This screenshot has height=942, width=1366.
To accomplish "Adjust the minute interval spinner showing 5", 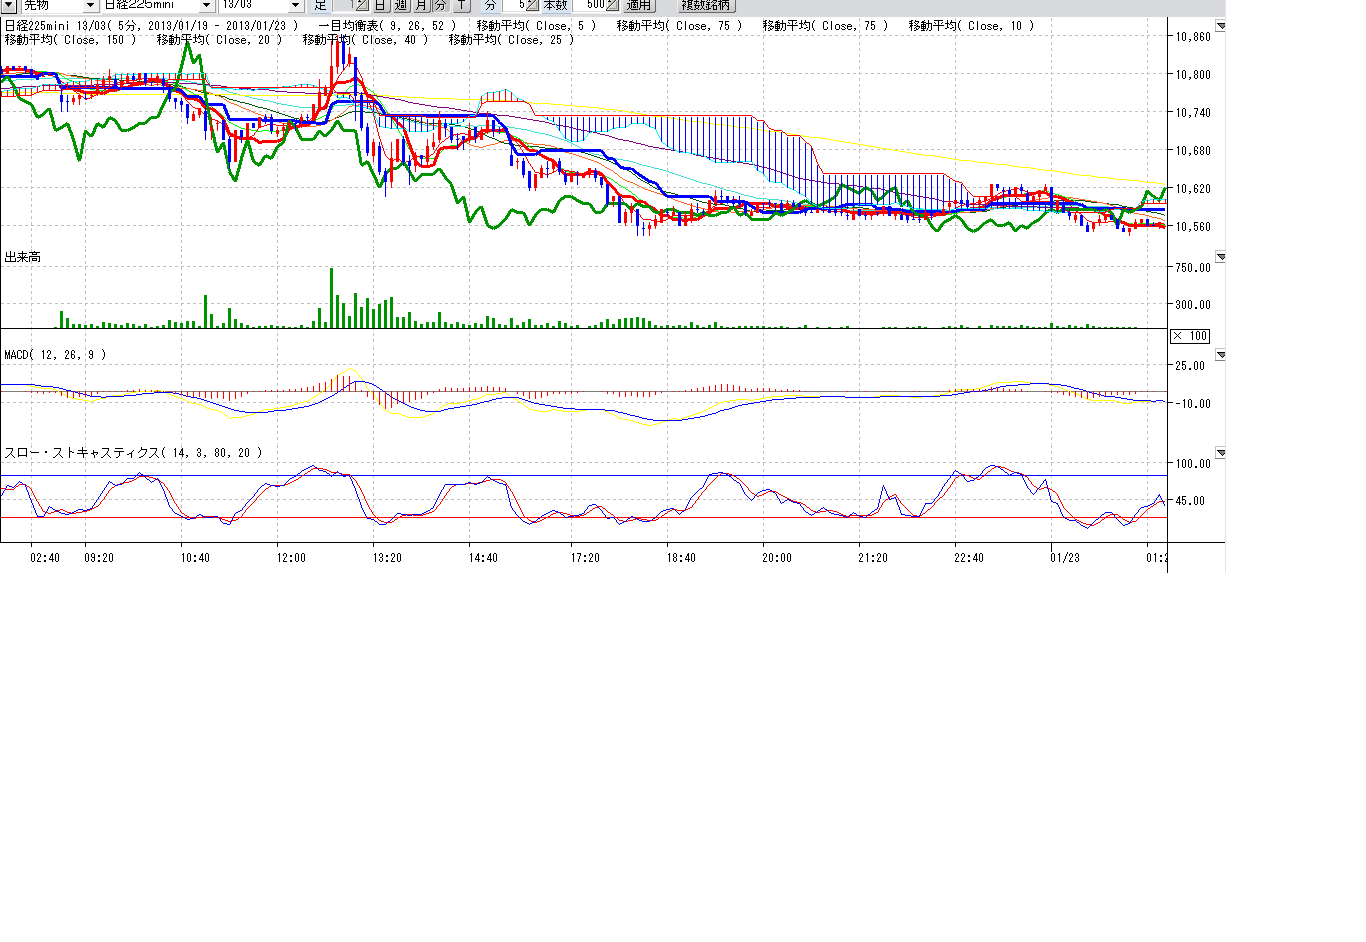I will tap(534, 5).
